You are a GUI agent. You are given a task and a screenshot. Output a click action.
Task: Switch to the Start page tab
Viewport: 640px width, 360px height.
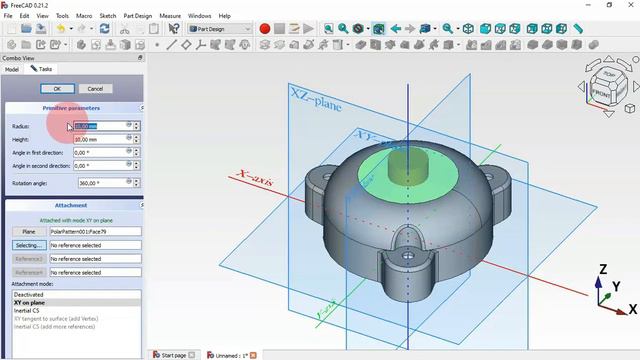[174, 355]
